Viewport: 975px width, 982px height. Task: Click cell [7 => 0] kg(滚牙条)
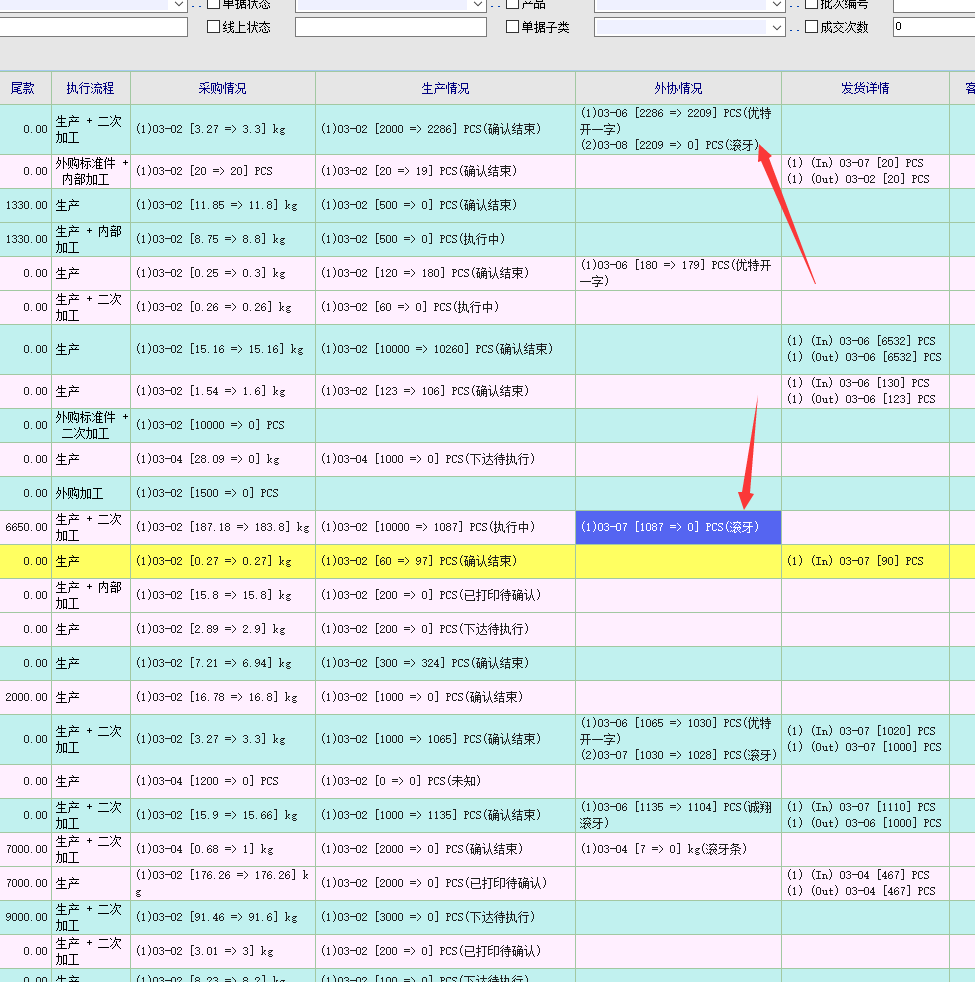pos(678,849)
